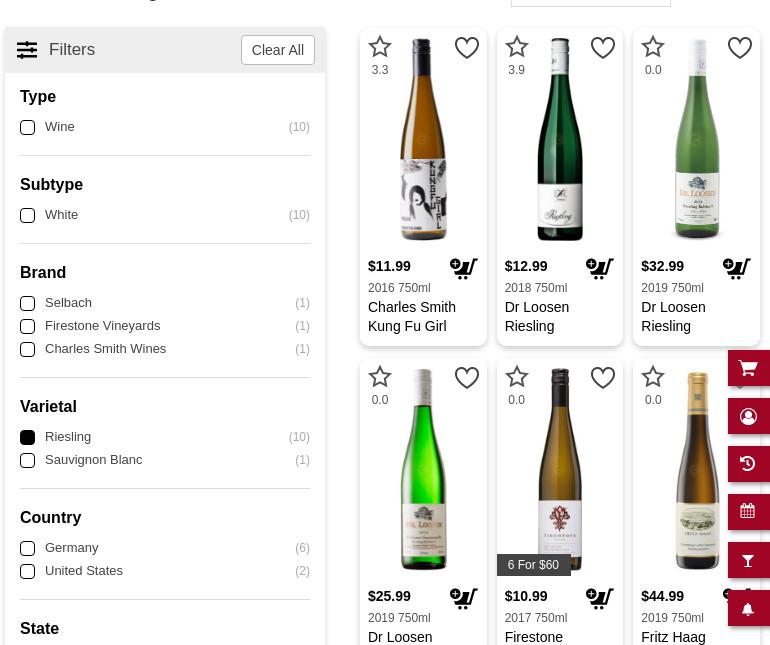Open the Charles Smith Kung Fu Girl link

[x=411, y=316]
